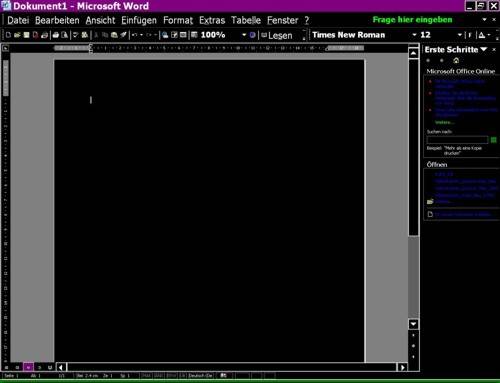Screen dimensions: 500x383
Task: Click the Format Painter brush icon
Action: [123, 35]
